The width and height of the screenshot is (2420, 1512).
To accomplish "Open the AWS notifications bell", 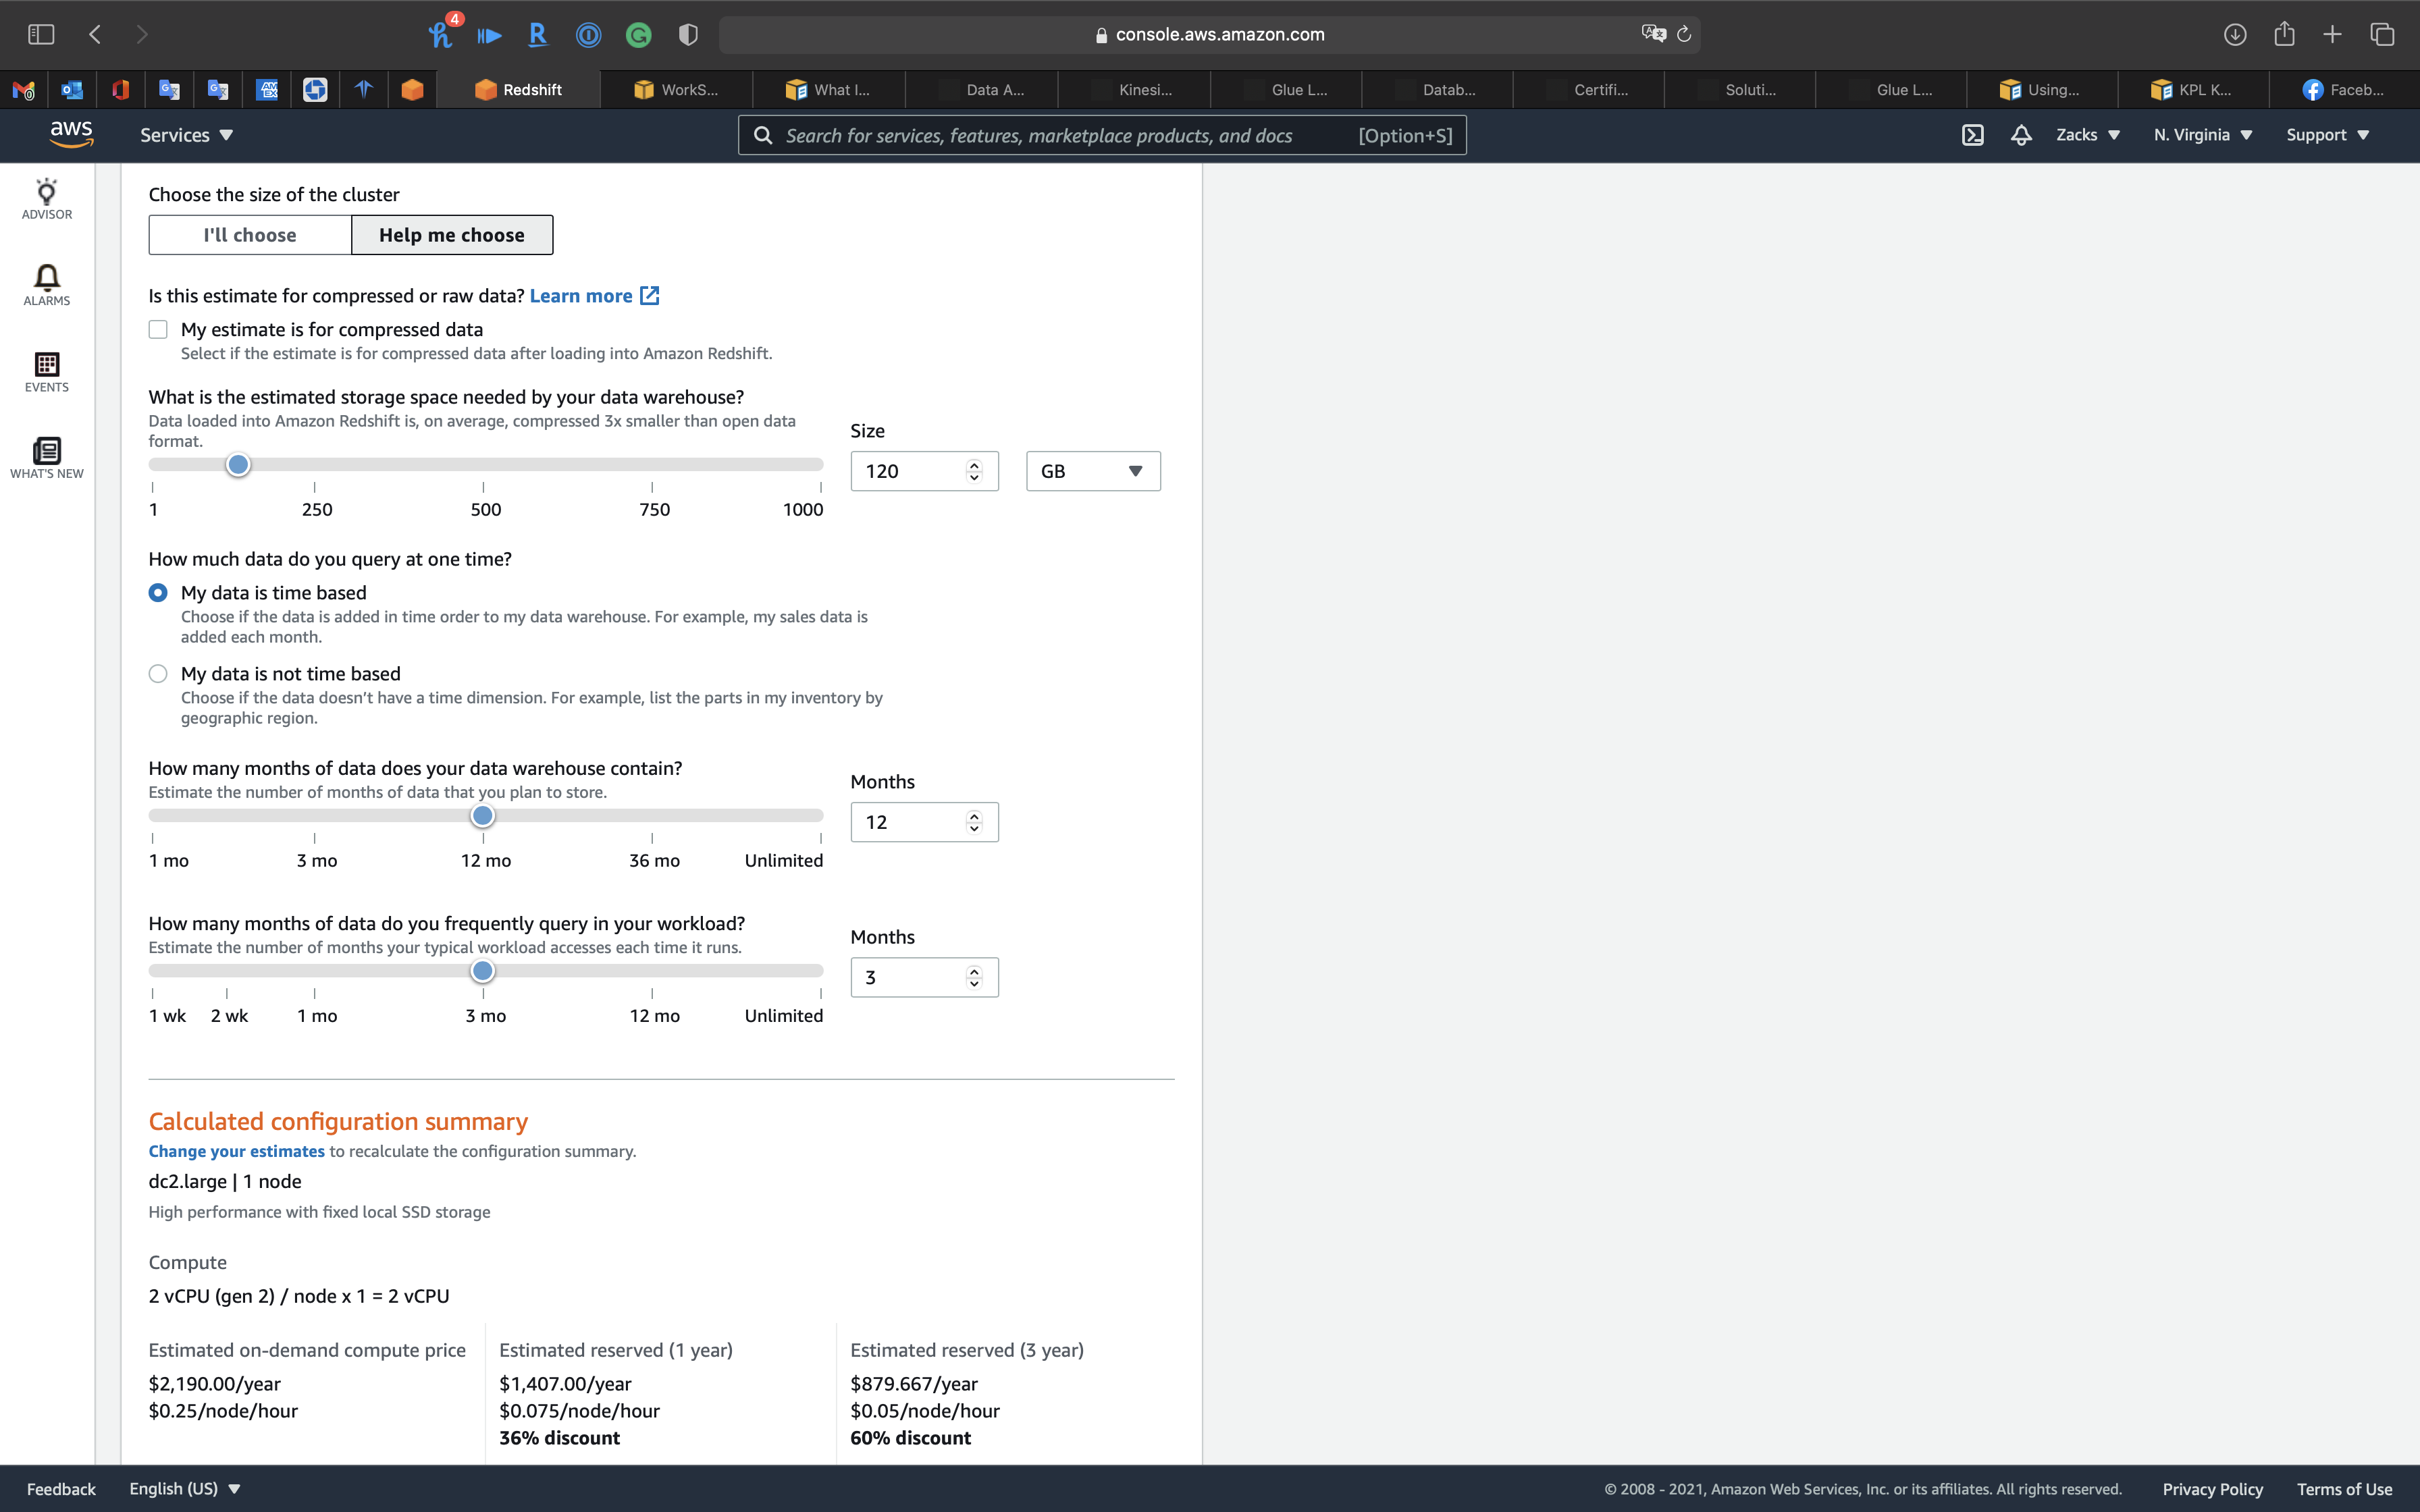I will click(x=2021, y=135).
